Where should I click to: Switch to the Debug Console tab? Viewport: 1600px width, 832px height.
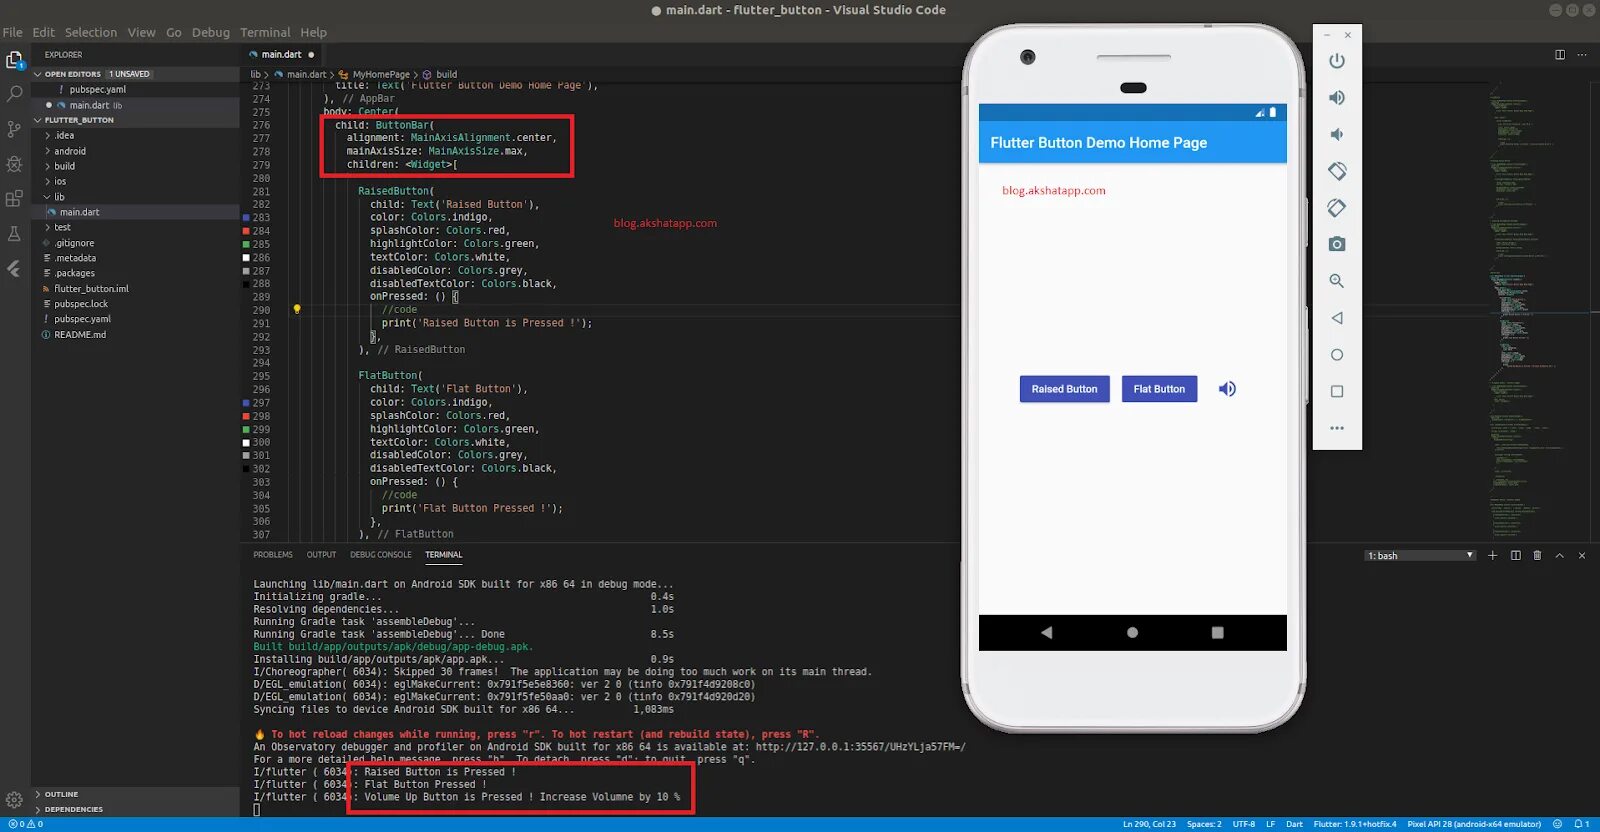coord(381,554)
